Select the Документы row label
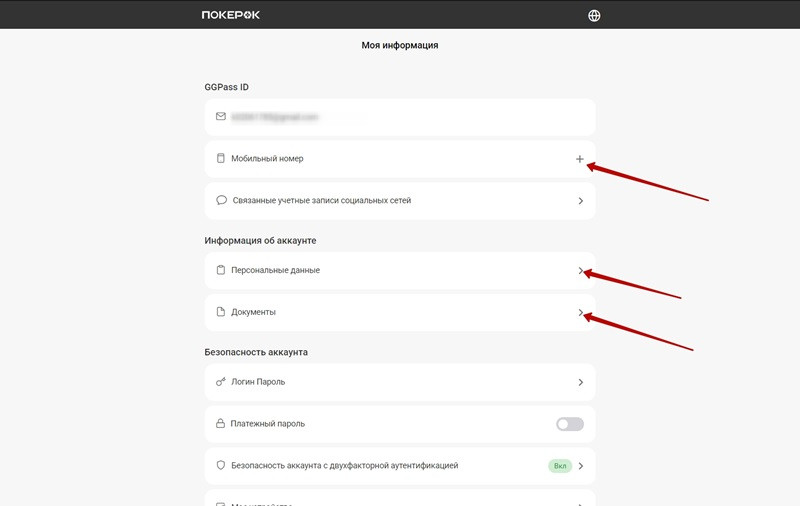800x506 pixels. tap(253, 312)
